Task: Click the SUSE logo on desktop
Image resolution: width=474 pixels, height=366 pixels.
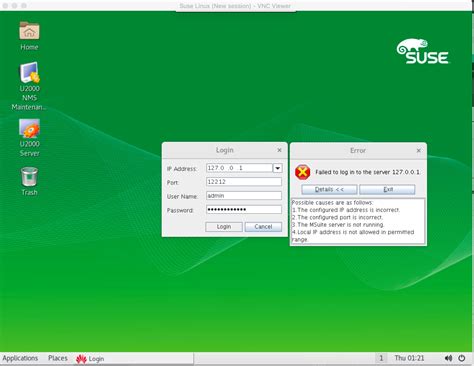Action: [x=423, y=51]
